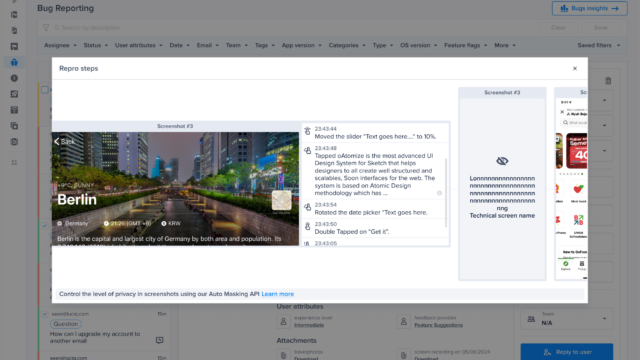Viewport: 640px width, 360px height.
Task: Click the feedback provider attribute icon
Action: click(x=403, y=322)
